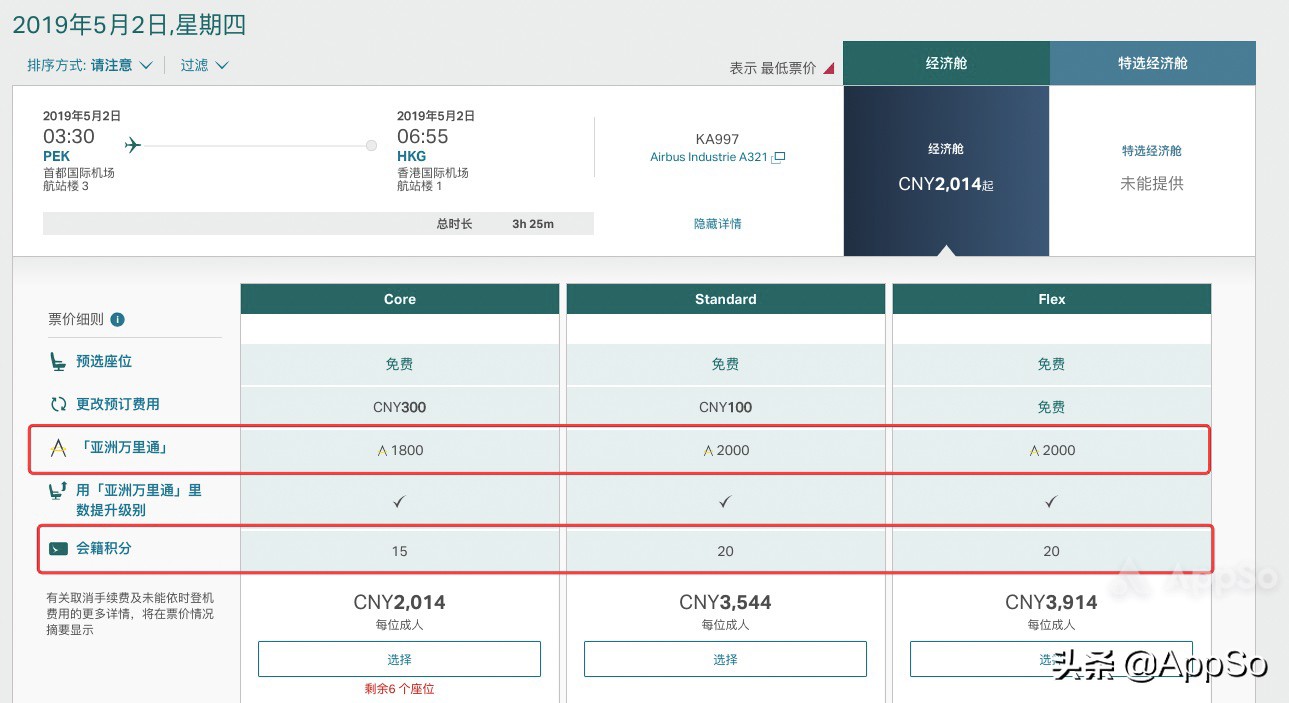Screen dimensions: 1289x703
Task: Click the airplane icon on the flight timeline
Action: click(x=133, y=144)
